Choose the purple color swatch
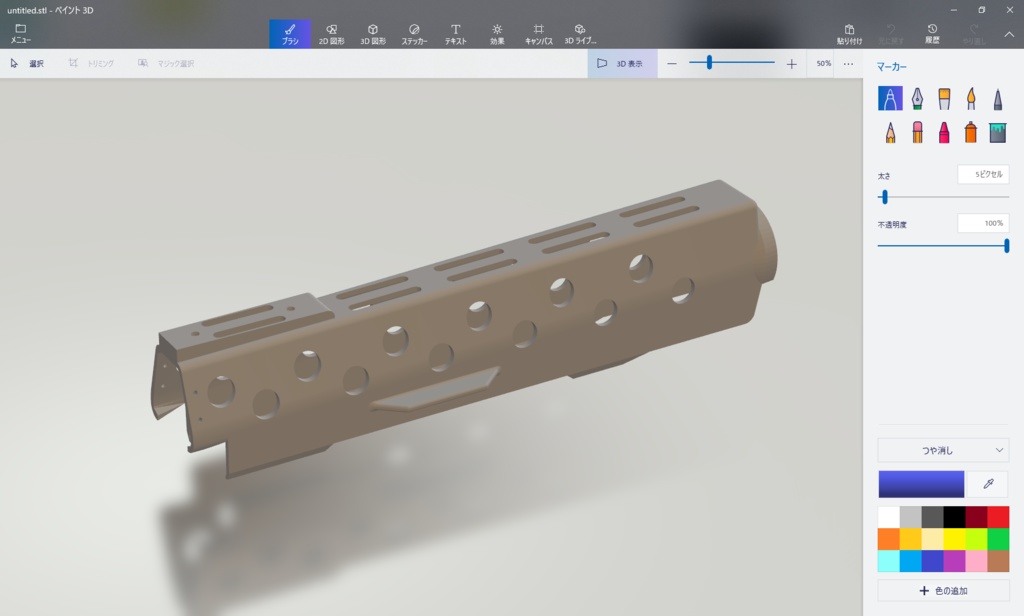 pos(954,561)
